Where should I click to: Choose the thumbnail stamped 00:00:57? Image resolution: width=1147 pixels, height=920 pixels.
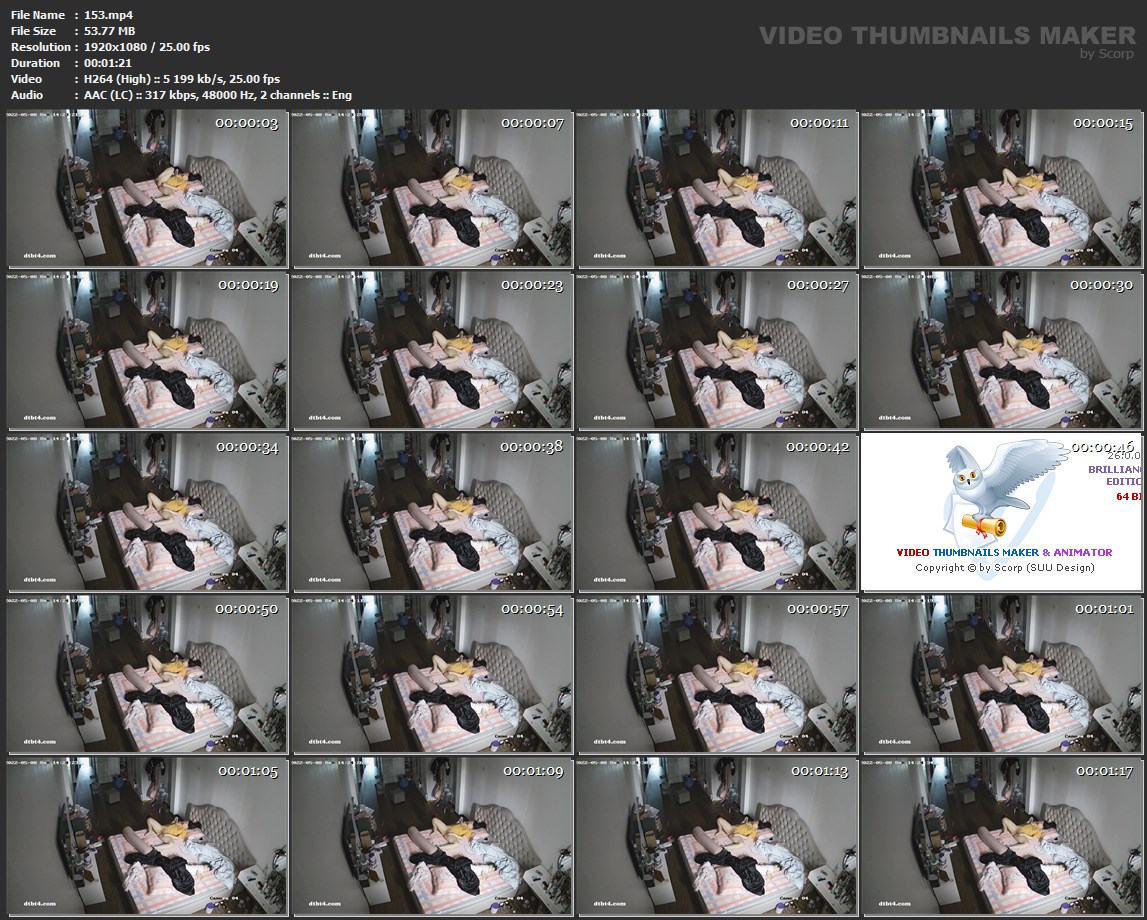pos(717,675)
